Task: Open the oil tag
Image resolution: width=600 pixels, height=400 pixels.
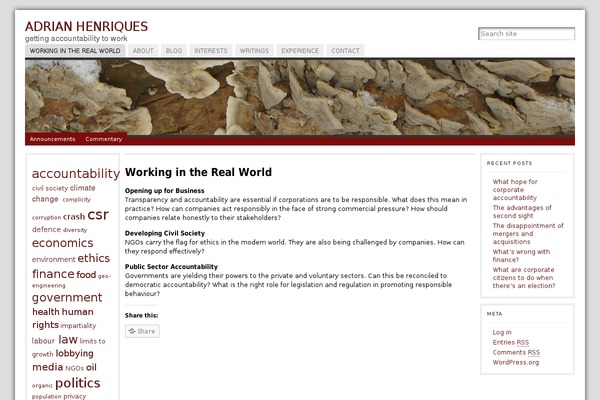Action: tap(91, 367)
